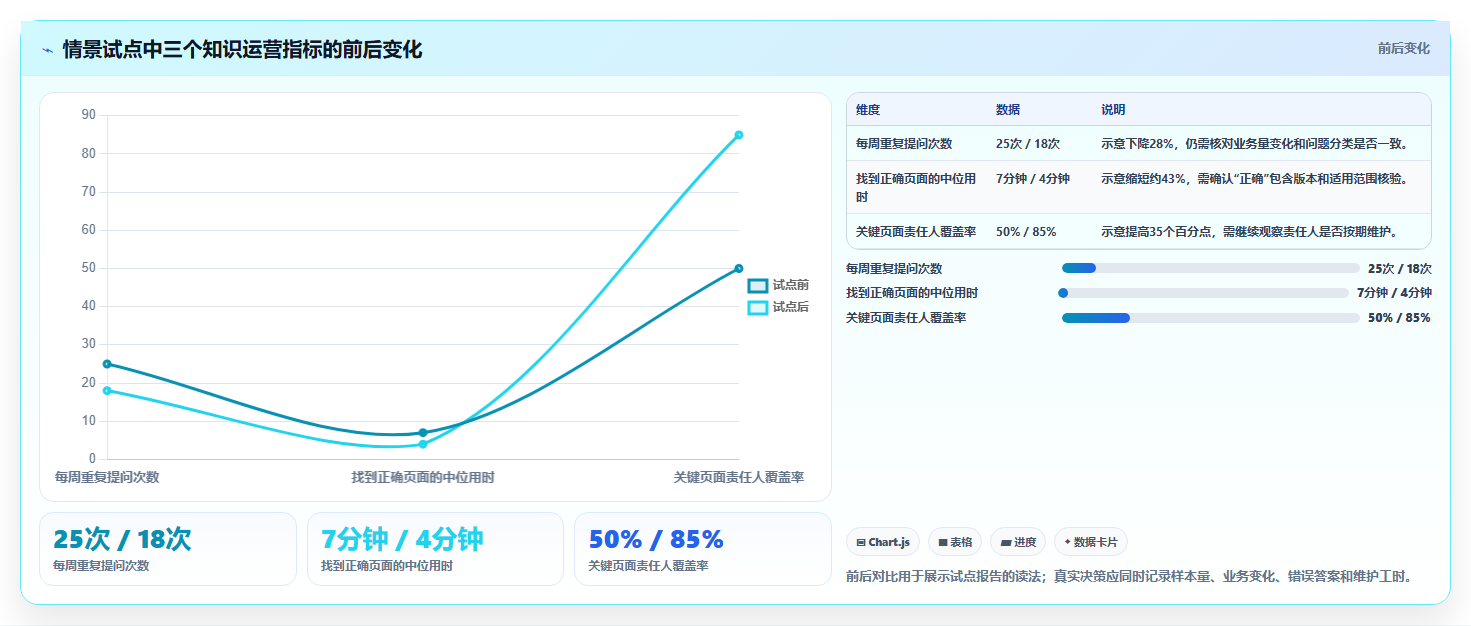Click the 说明 column header
Screen dimensions: 1471x626
point(1113,110)
